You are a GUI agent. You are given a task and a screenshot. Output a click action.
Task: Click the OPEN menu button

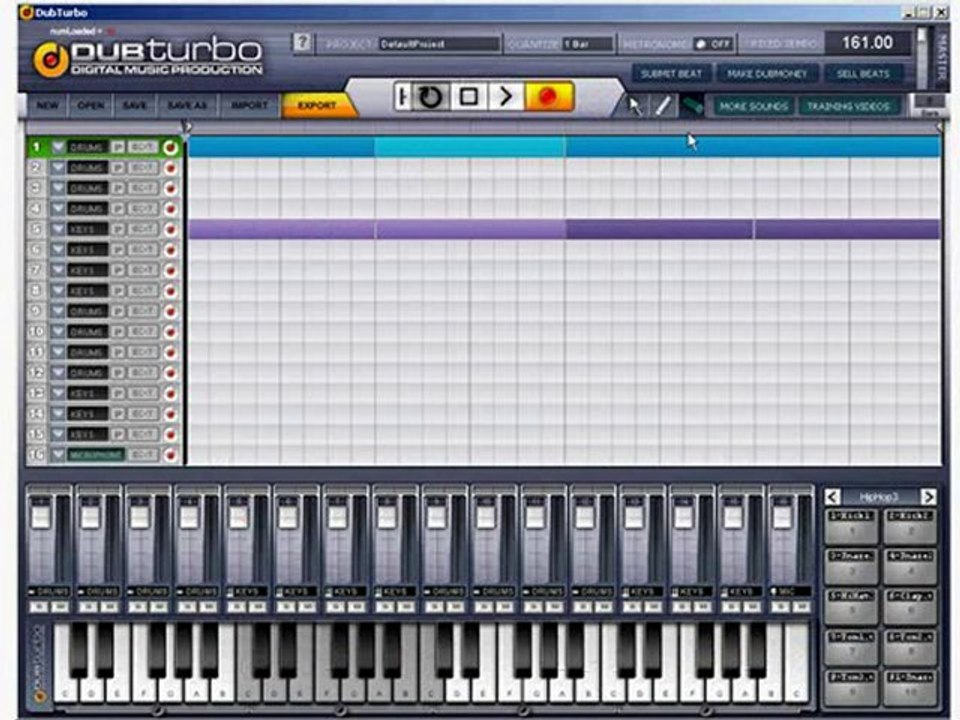[91, 106]
